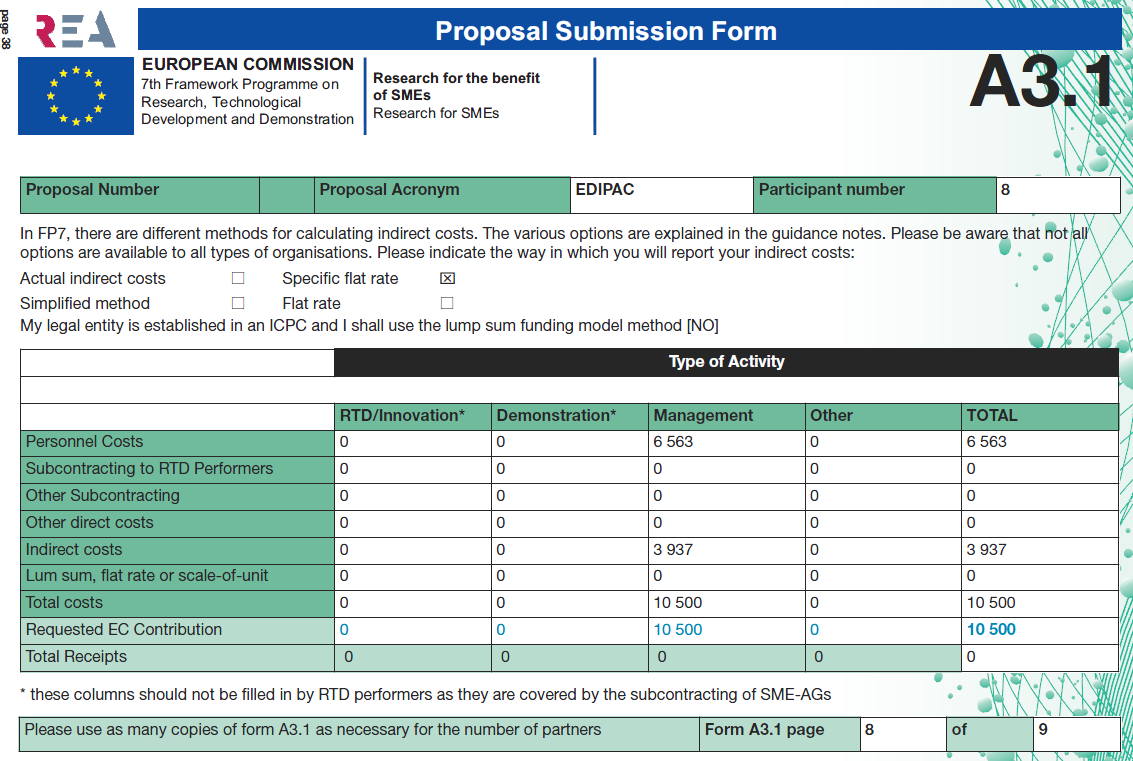
Task: Click the bold Requested EC Contribution TOTAL value
Action: click(x=991, y=630)
